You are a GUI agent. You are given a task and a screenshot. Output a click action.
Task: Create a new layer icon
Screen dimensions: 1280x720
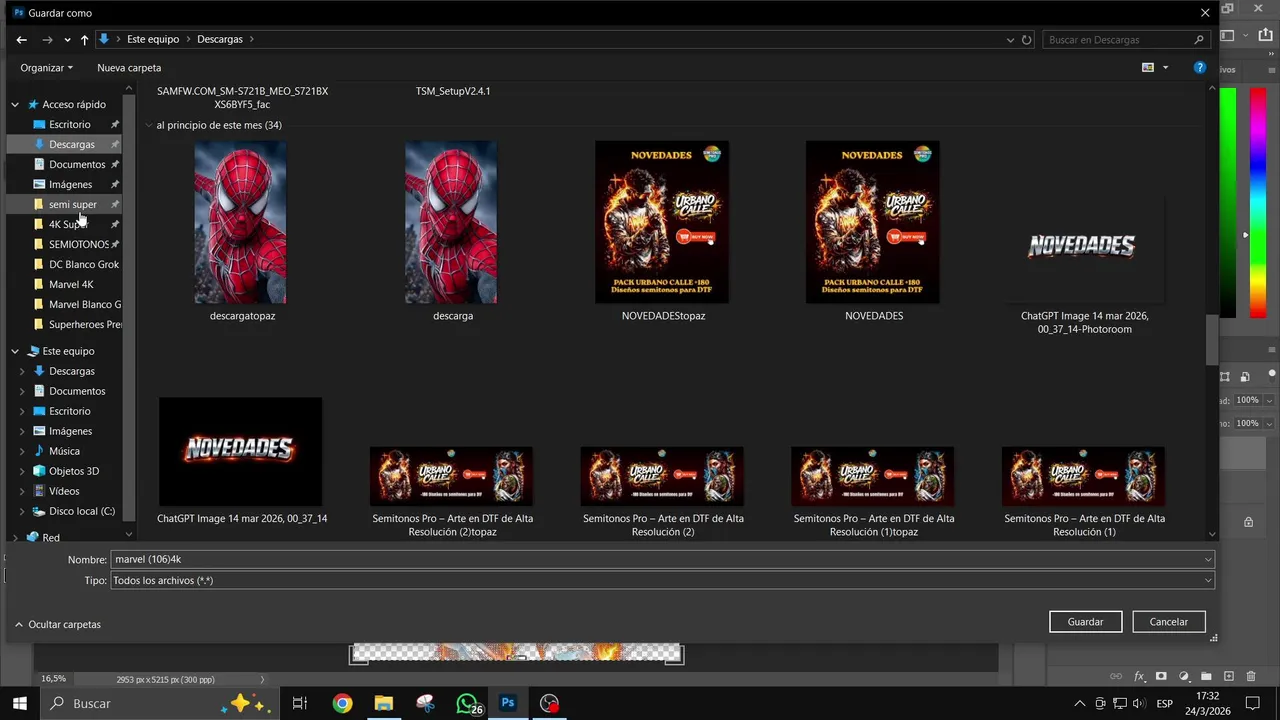click(1229, 677)
